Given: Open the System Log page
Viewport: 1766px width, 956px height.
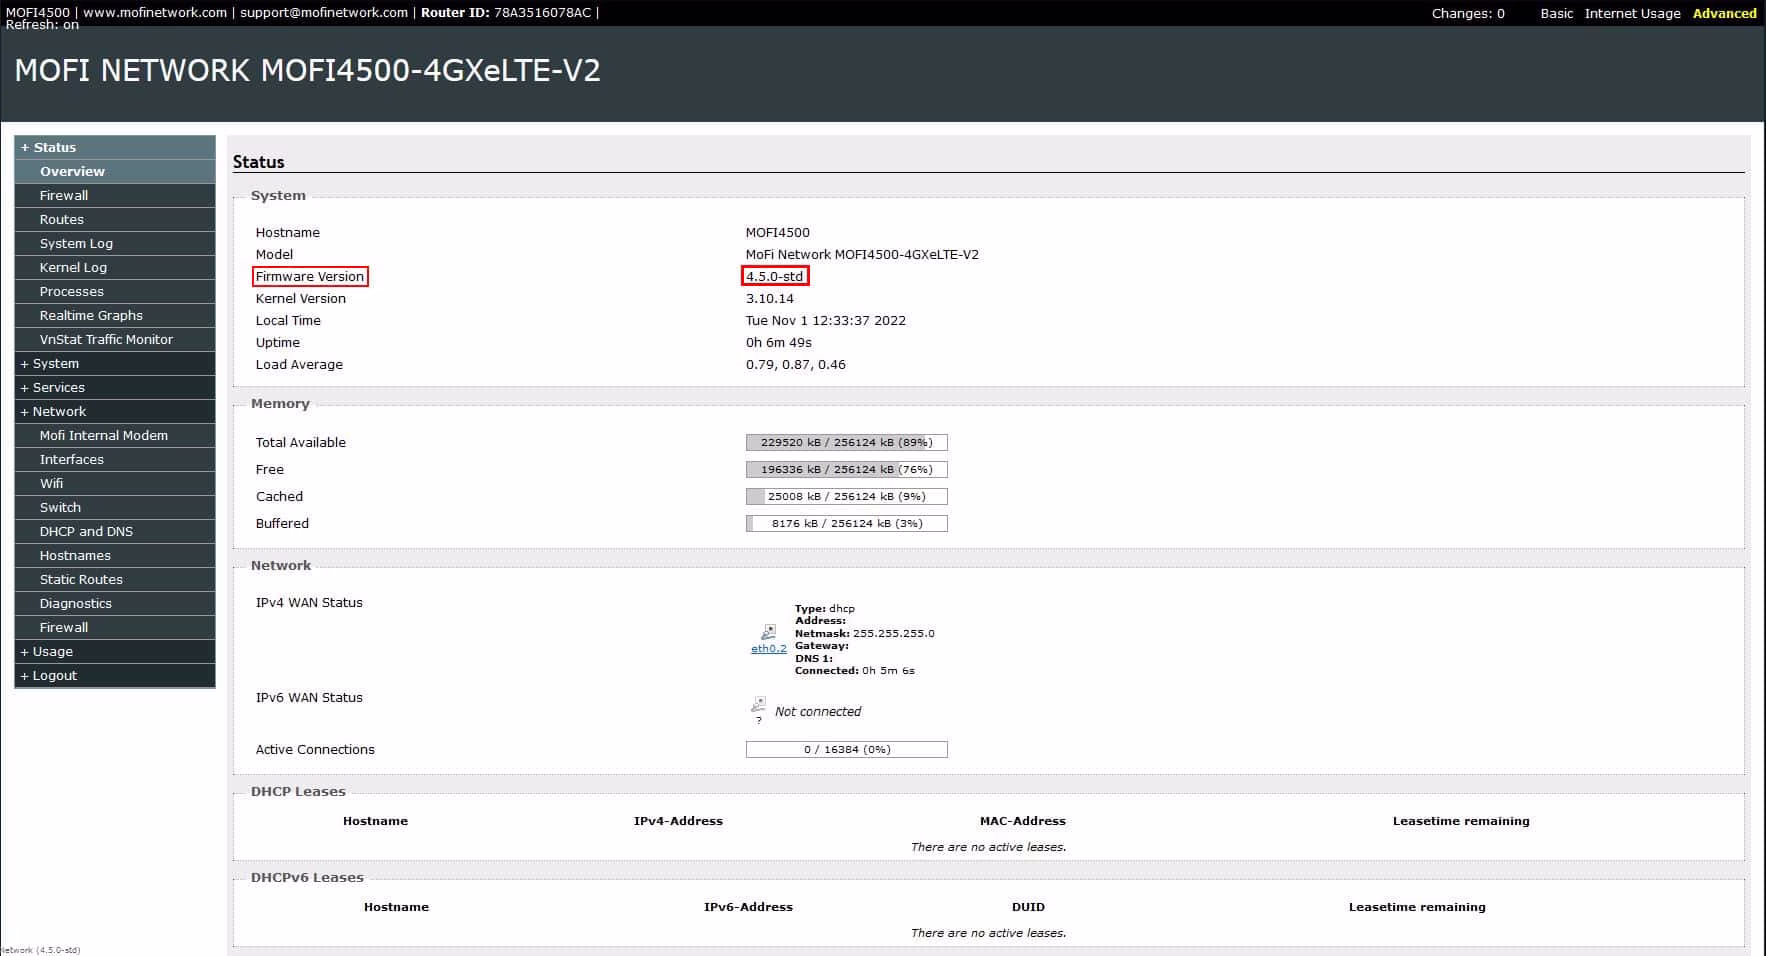Looking at the screenshot, I should point(115,243).
